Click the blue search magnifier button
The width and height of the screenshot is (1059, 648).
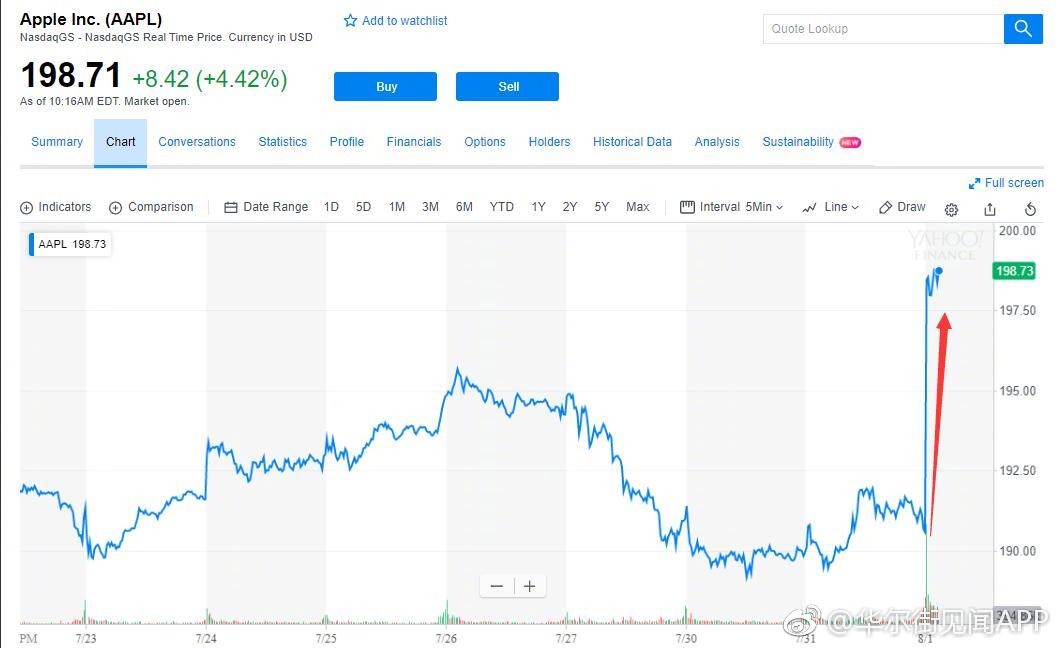click(x=1022, y=29)
